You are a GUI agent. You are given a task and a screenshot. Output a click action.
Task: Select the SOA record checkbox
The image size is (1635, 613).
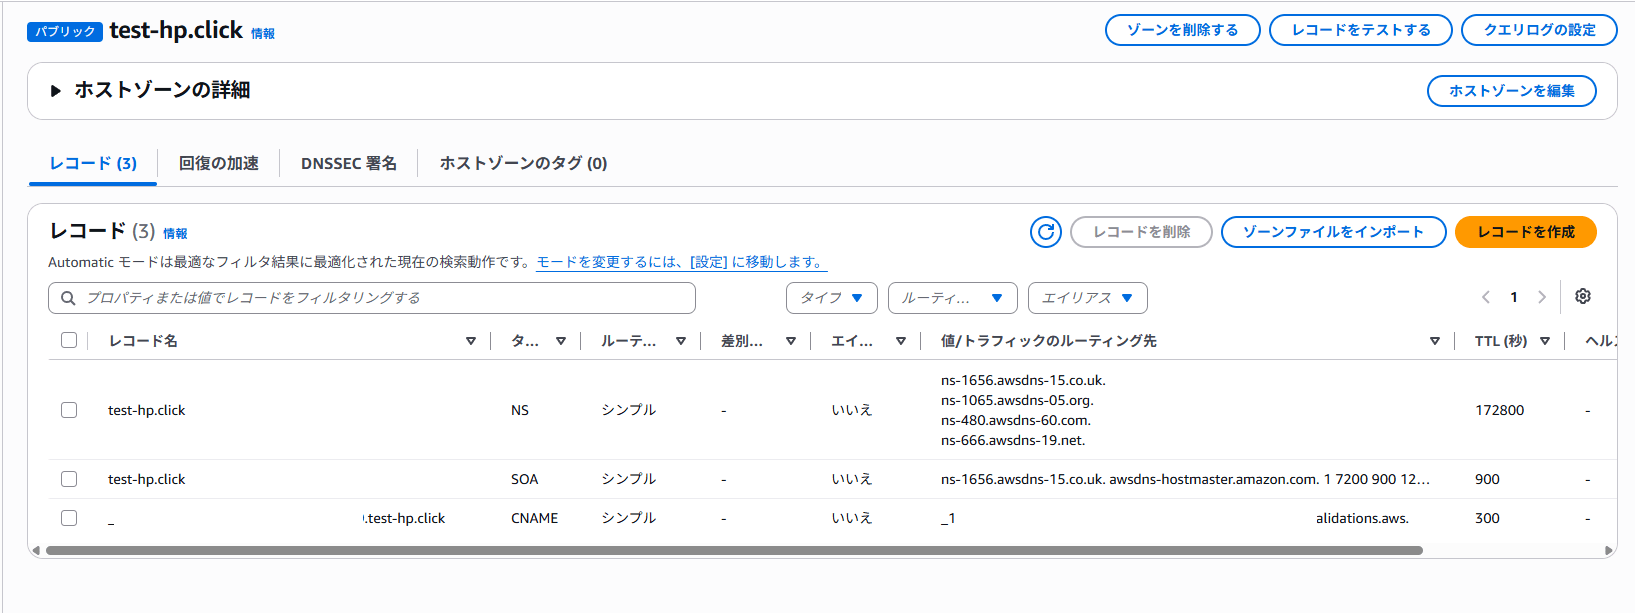(69, 479)
